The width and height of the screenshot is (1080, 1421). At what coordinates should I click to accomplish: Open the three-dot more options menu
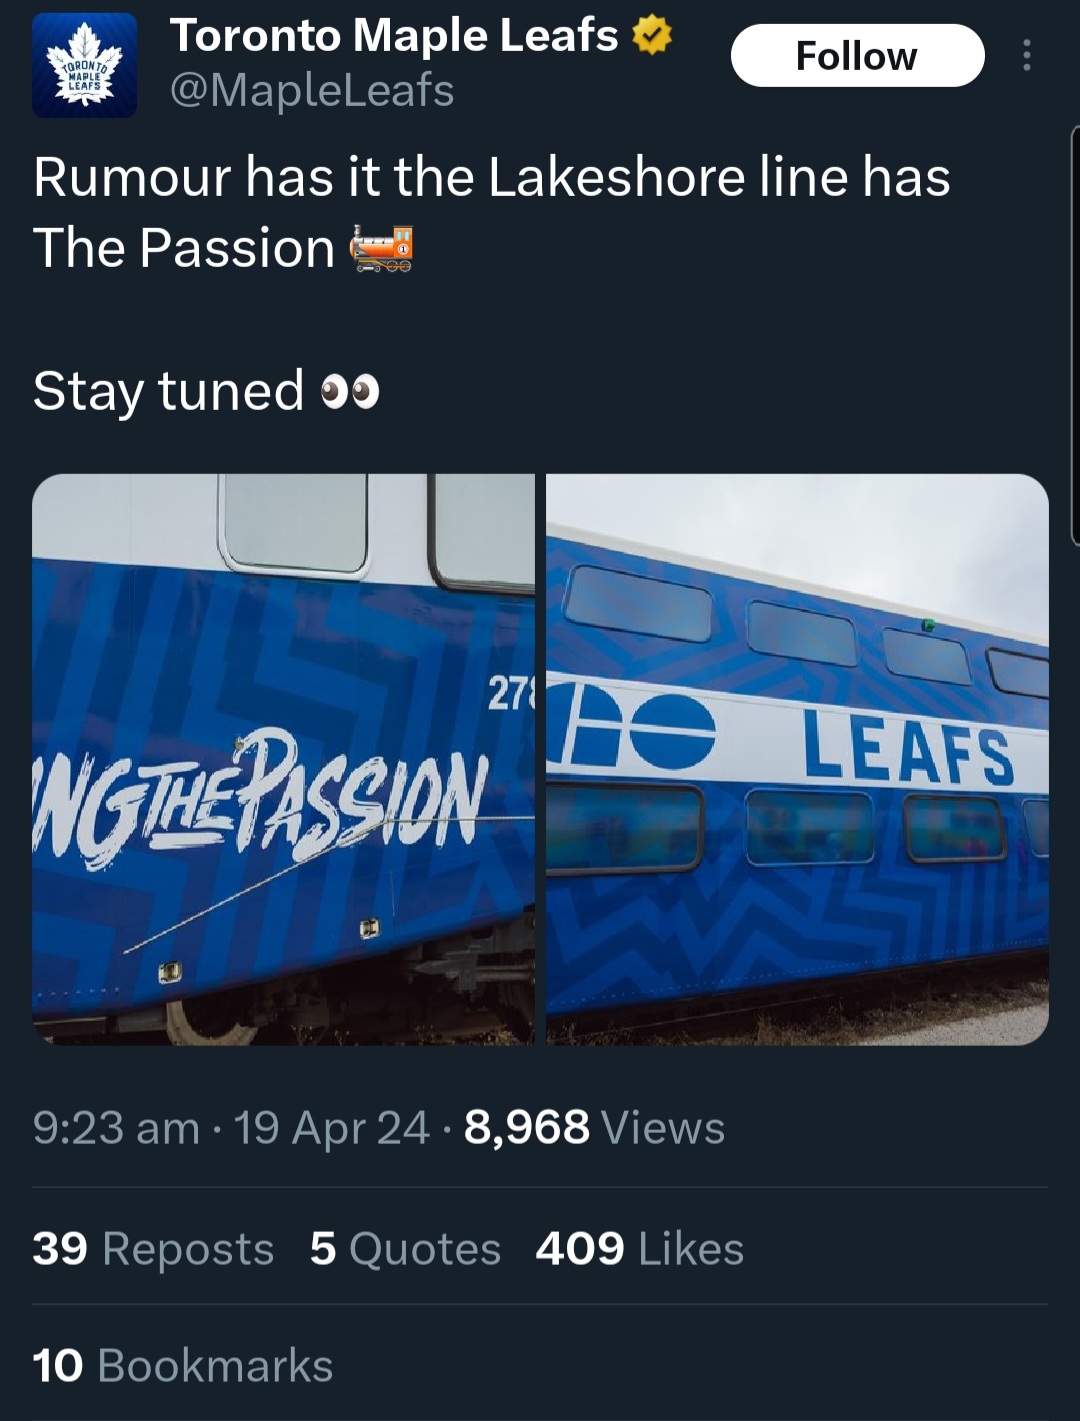coord(1026,56)
